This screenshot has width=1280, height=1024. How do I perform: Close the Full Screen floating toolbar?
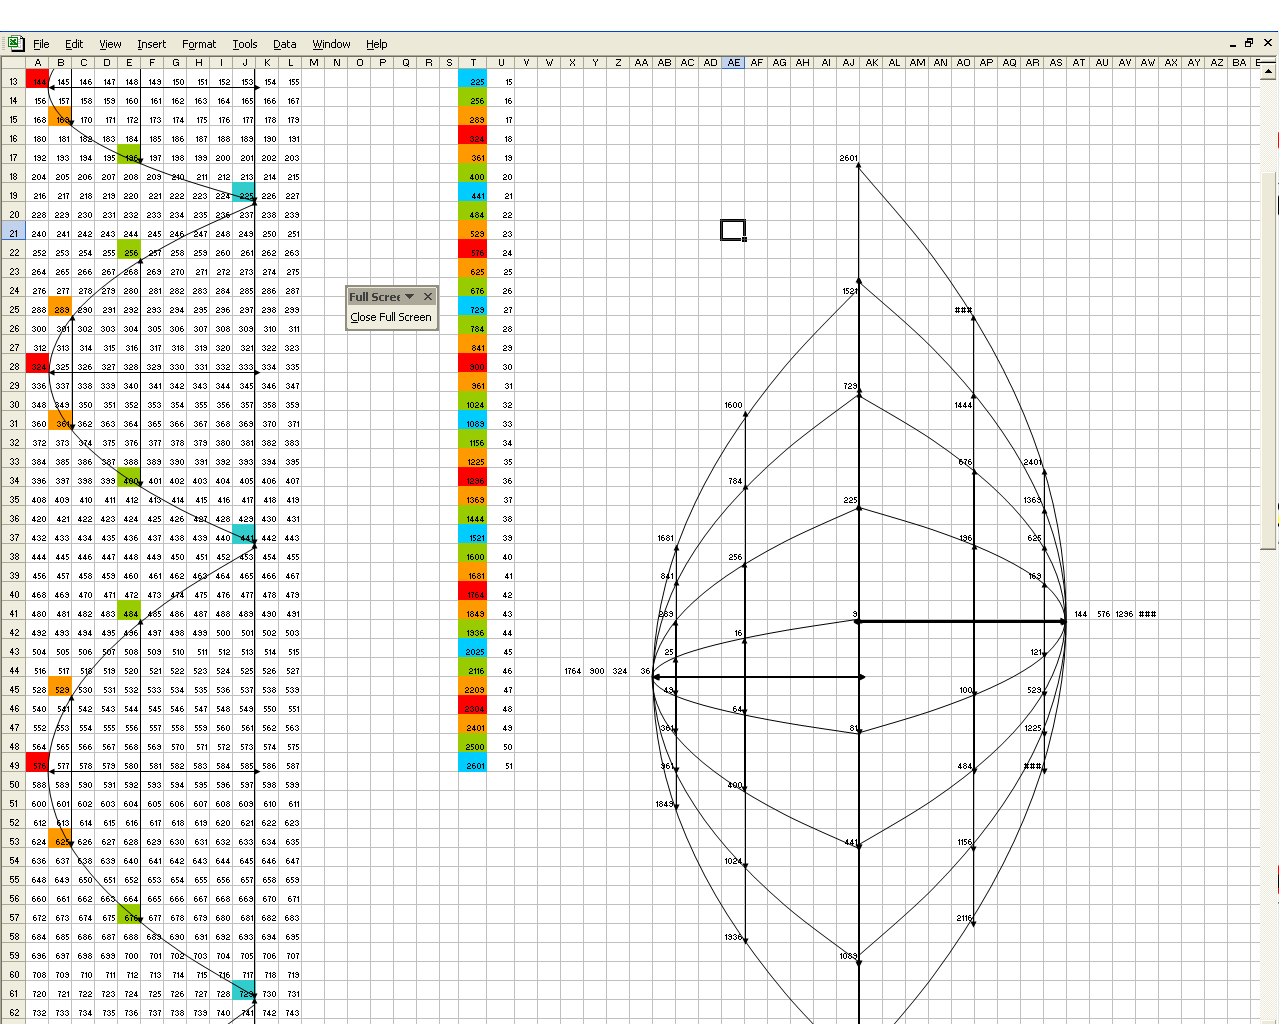[x=428, y=297]
